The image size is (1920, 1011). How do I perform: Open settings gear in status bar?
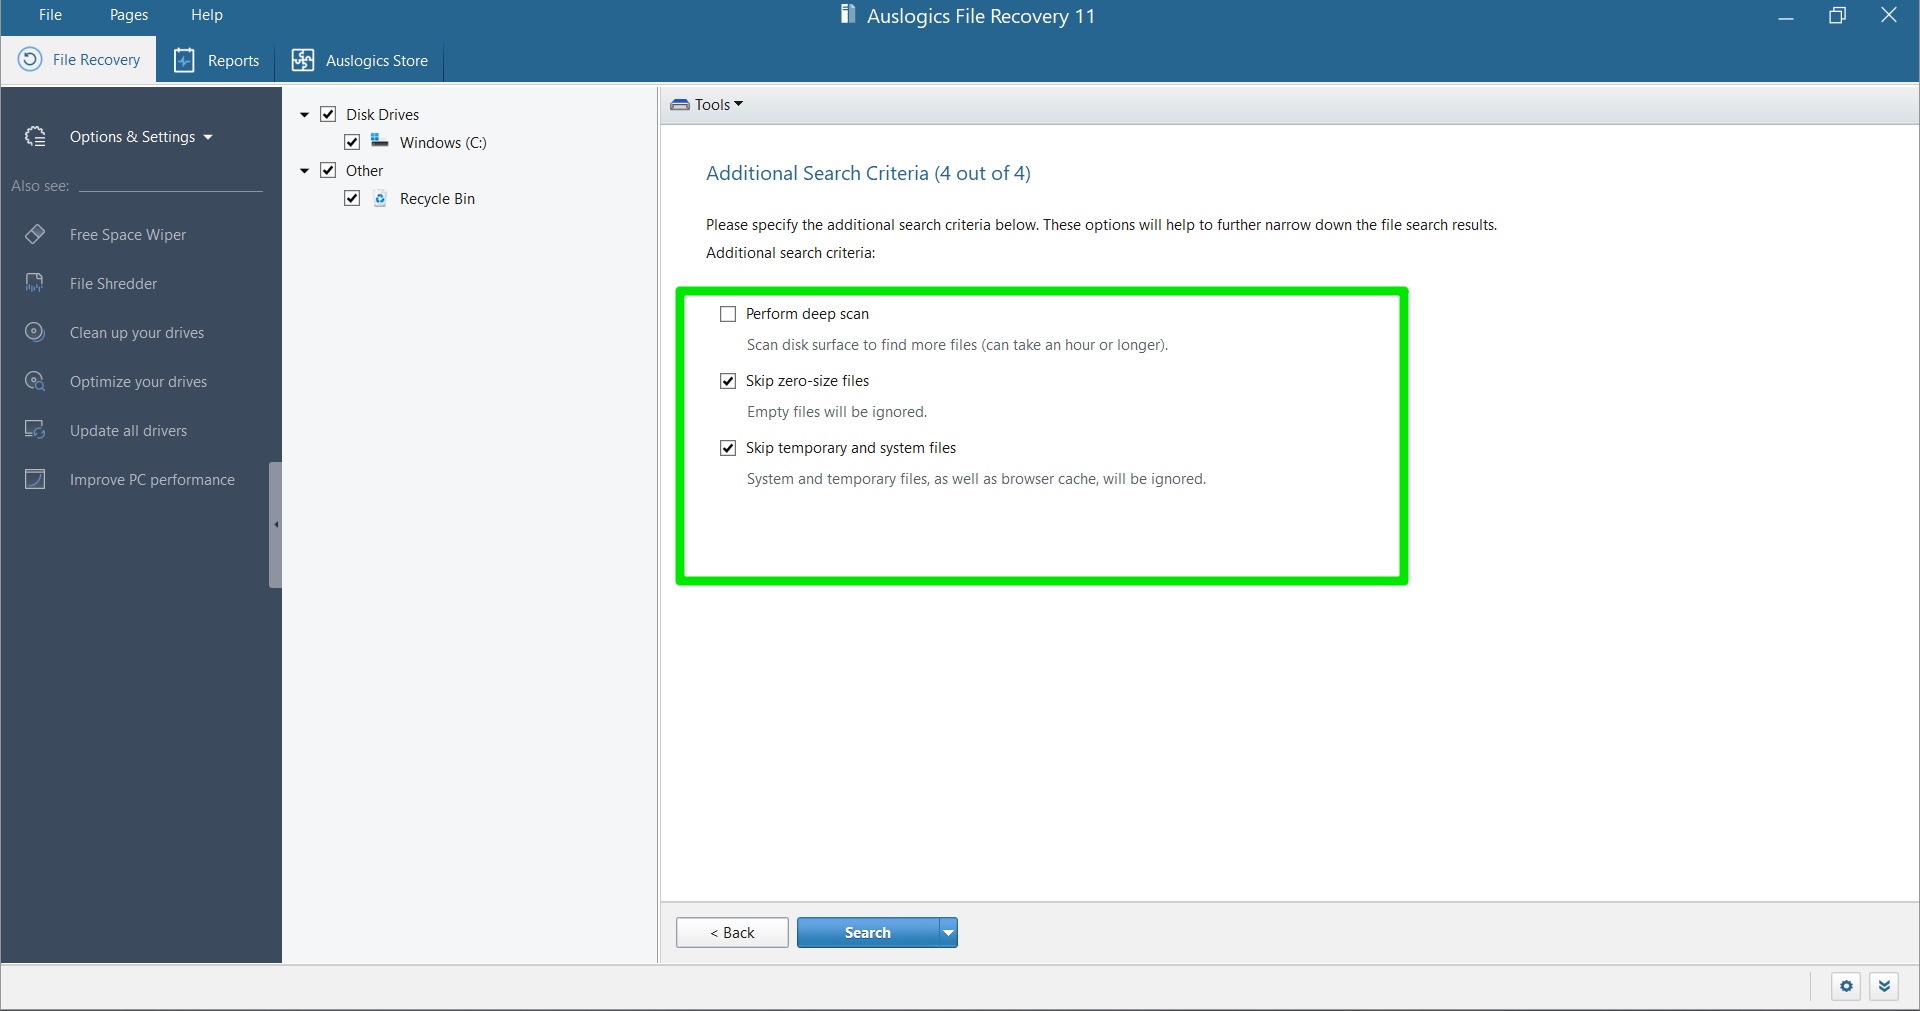click(x=1846, y=986)
